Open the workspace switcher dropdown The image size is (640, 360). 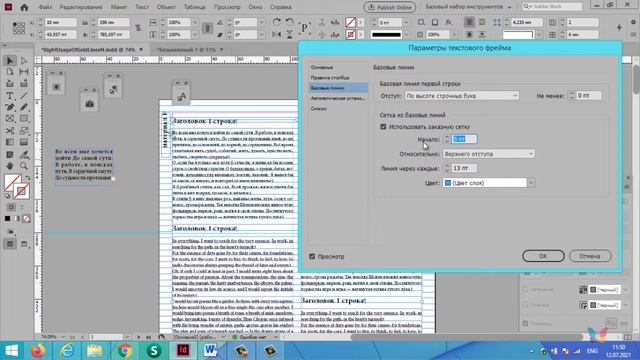tap(468, 7)
